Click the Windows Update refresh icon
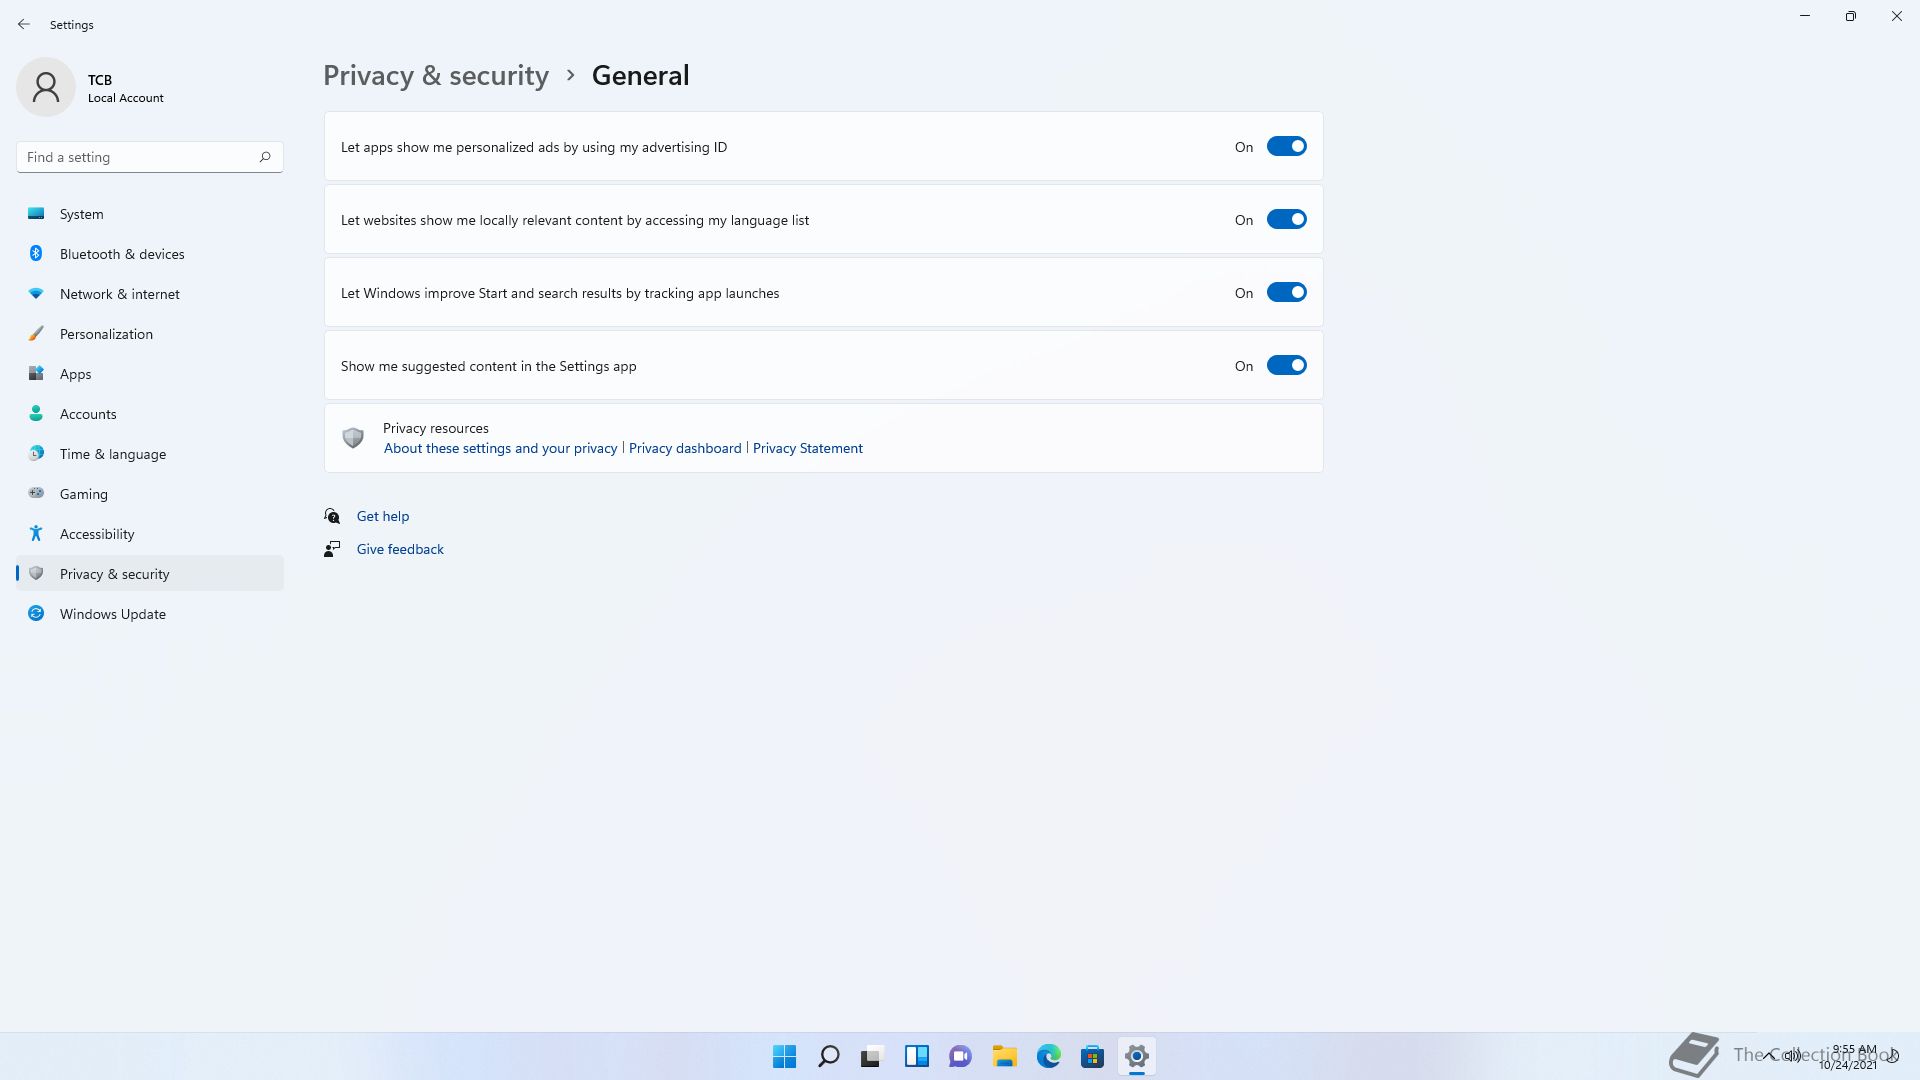This screenshot has height=1080, width=1920. tap(36, 613)
